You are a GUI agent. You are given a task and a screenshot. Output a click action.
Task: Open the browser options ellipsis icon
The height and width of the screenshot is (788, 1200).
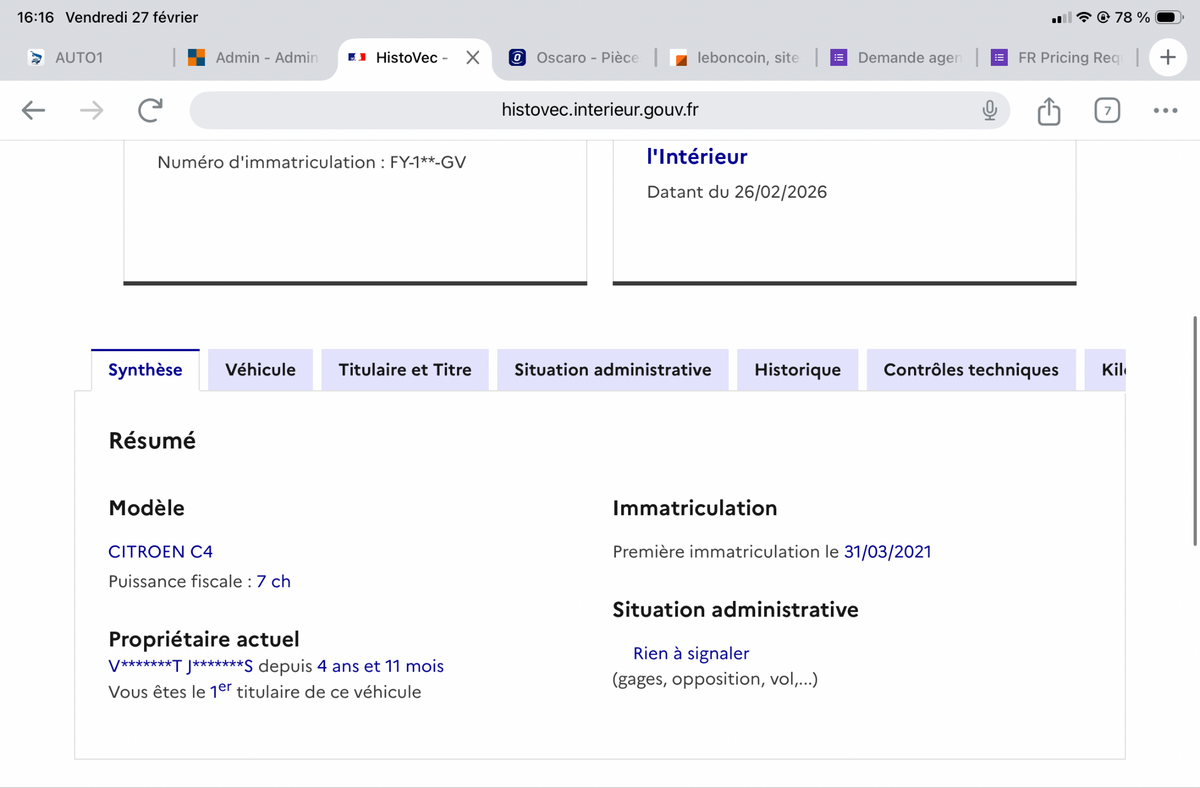(x=1164, y=110)
